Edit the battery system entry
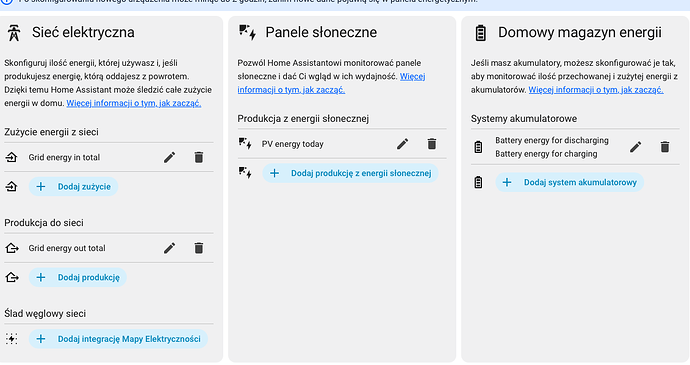Screen dimensions: 690x365 click(x=635, y=147)
